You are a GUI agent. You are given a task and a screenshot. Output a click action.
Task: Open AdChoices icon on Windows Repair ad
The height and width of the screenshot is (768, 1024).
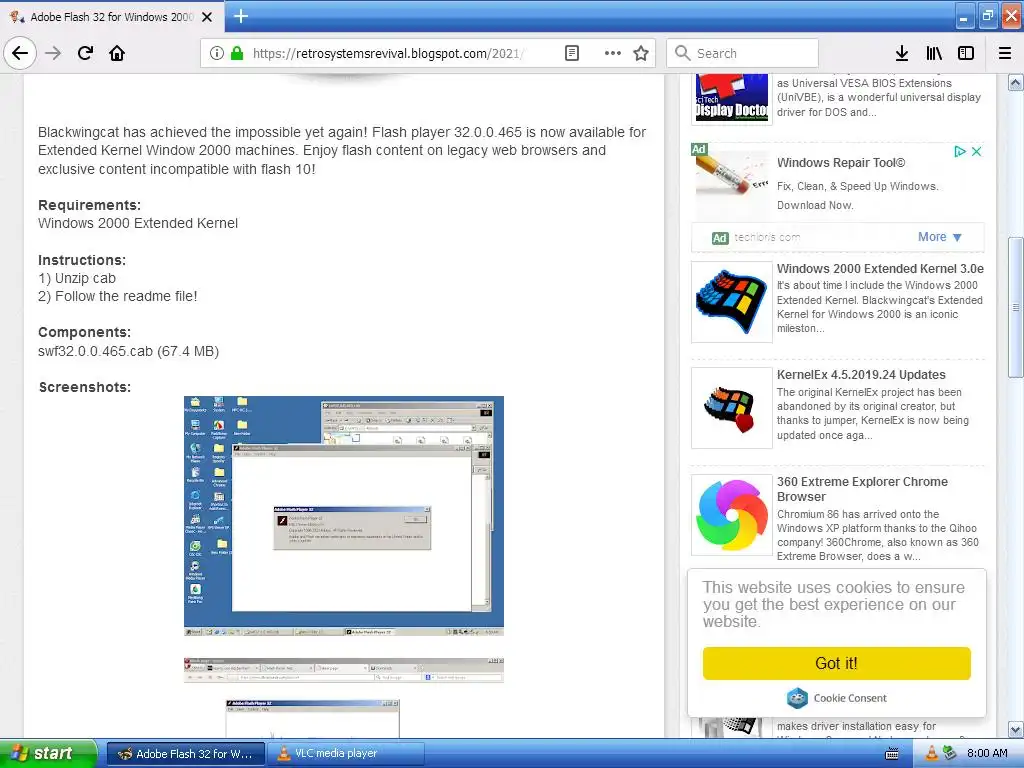(959, 152)
